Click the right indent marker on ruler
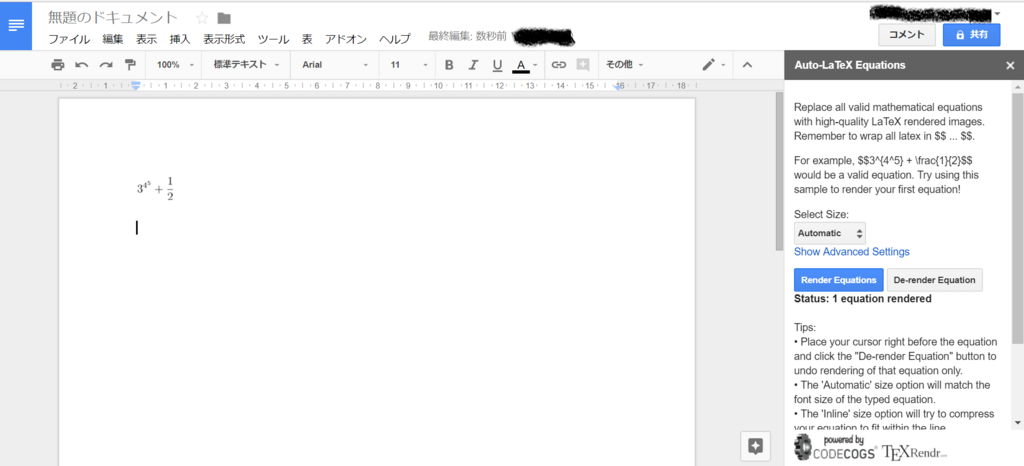Viewport: 1024px width, 466px height. click(x=619, y=86)
